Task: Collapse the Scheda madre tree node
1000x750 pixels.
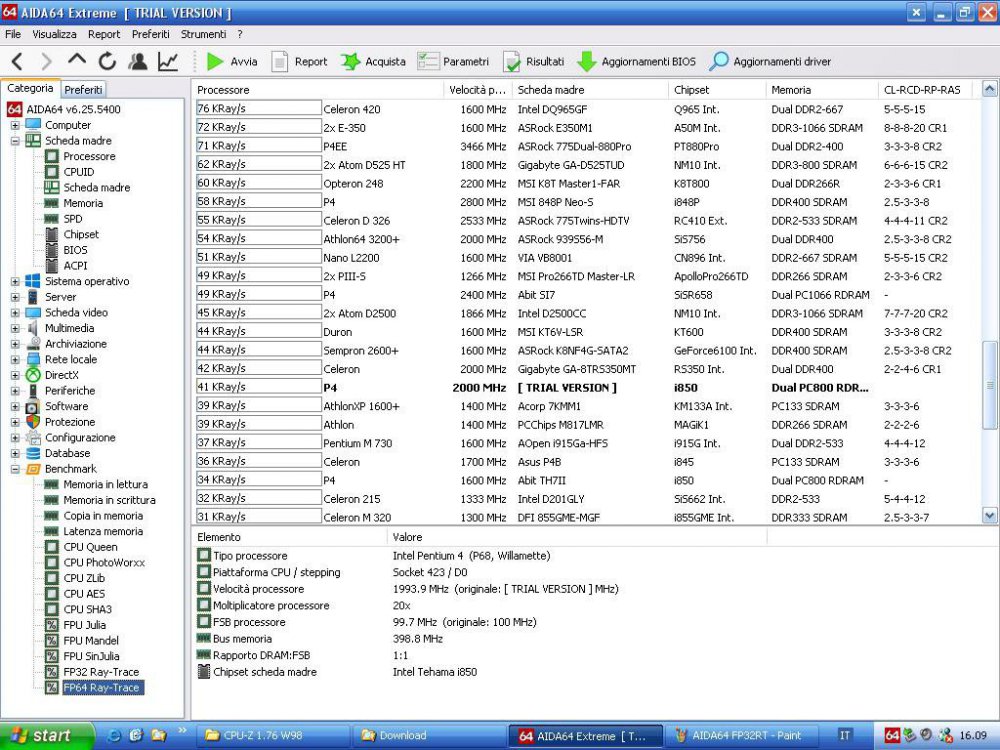Action: (x=15, y=141)
